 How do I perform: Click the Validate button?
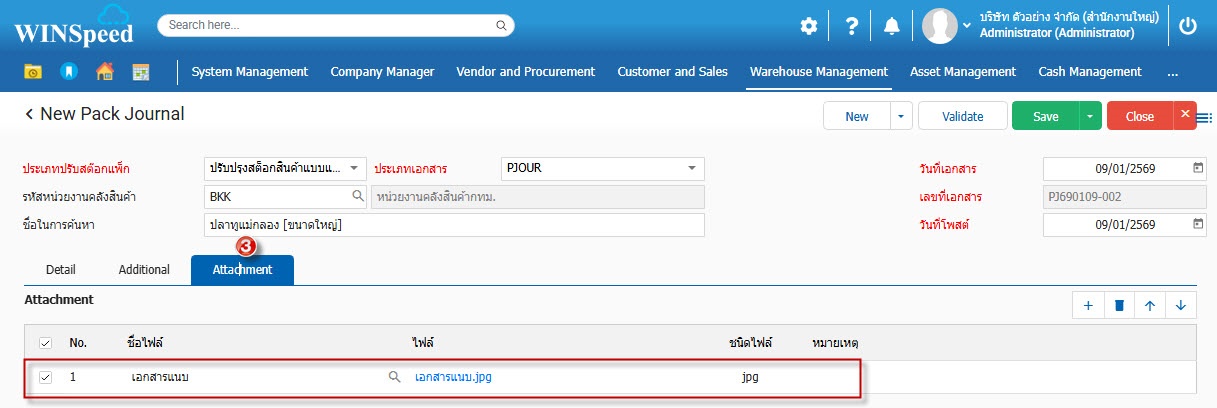click(962, 116)
